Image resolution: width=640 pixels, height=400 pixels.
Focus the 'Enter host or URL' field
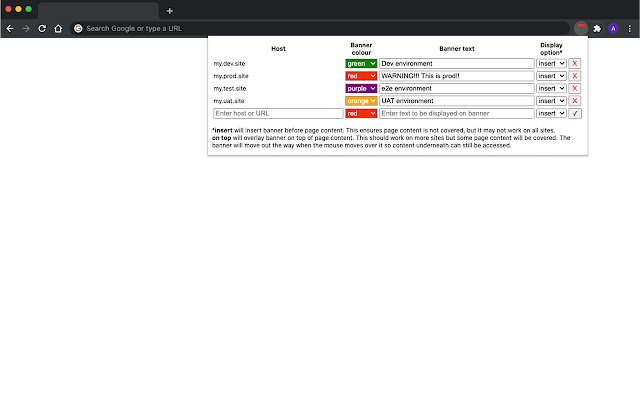pos(278,113)
